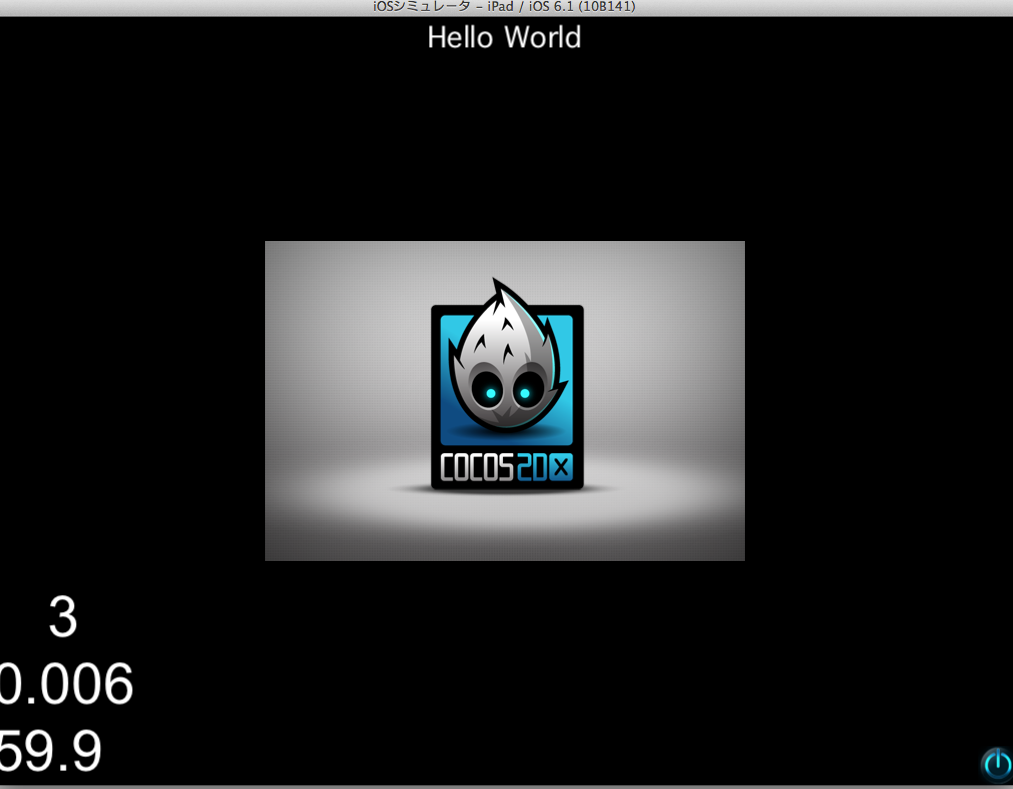Click the iOS simulator window title bar
This screenshot has height=789, width=1013.
point(506,7)
